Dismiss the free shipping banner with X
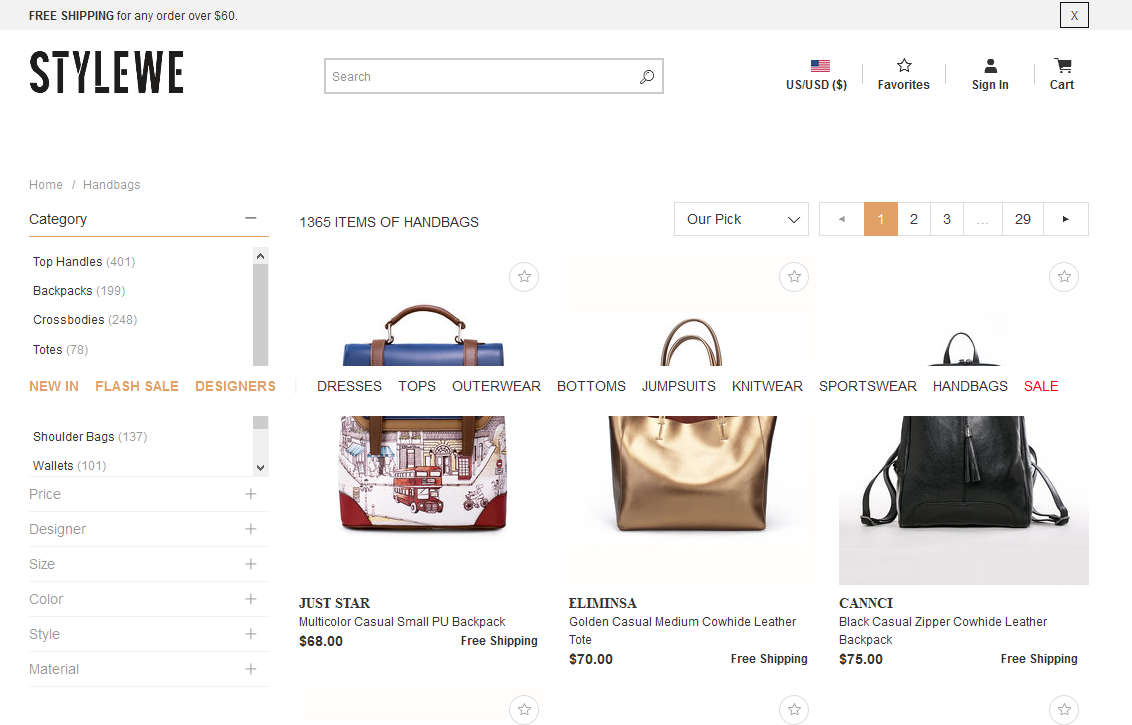The width and height of the screenshot is (1132, 725). click(x=1074, y=15)
